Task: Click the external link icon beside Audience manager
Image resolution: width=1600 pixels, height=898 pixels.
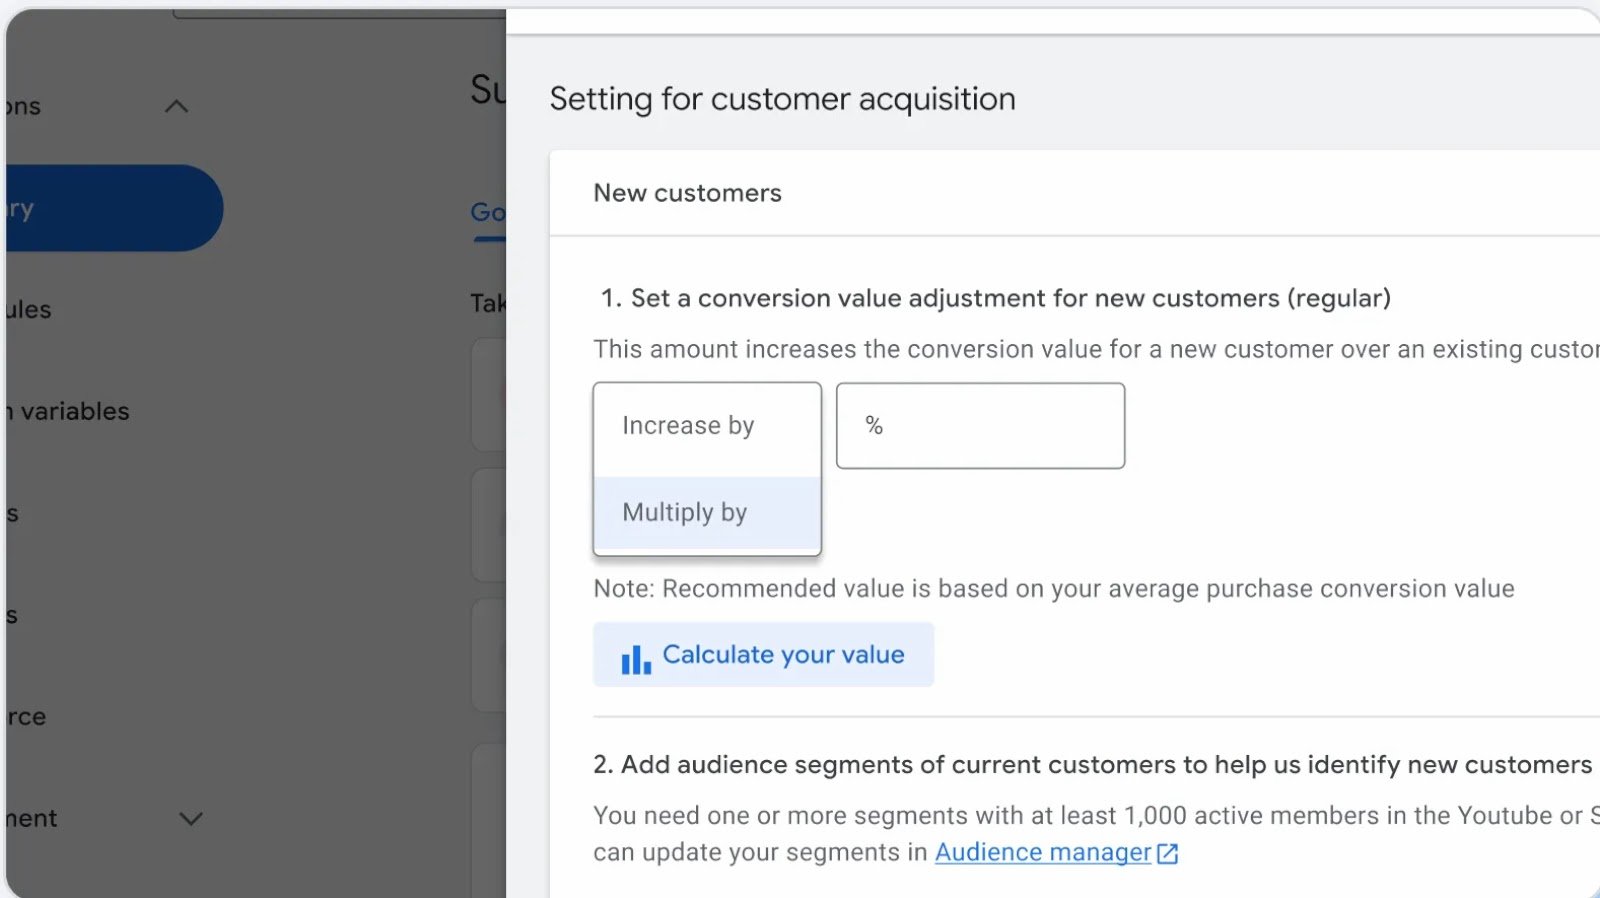Action: tap(1168, 854)
